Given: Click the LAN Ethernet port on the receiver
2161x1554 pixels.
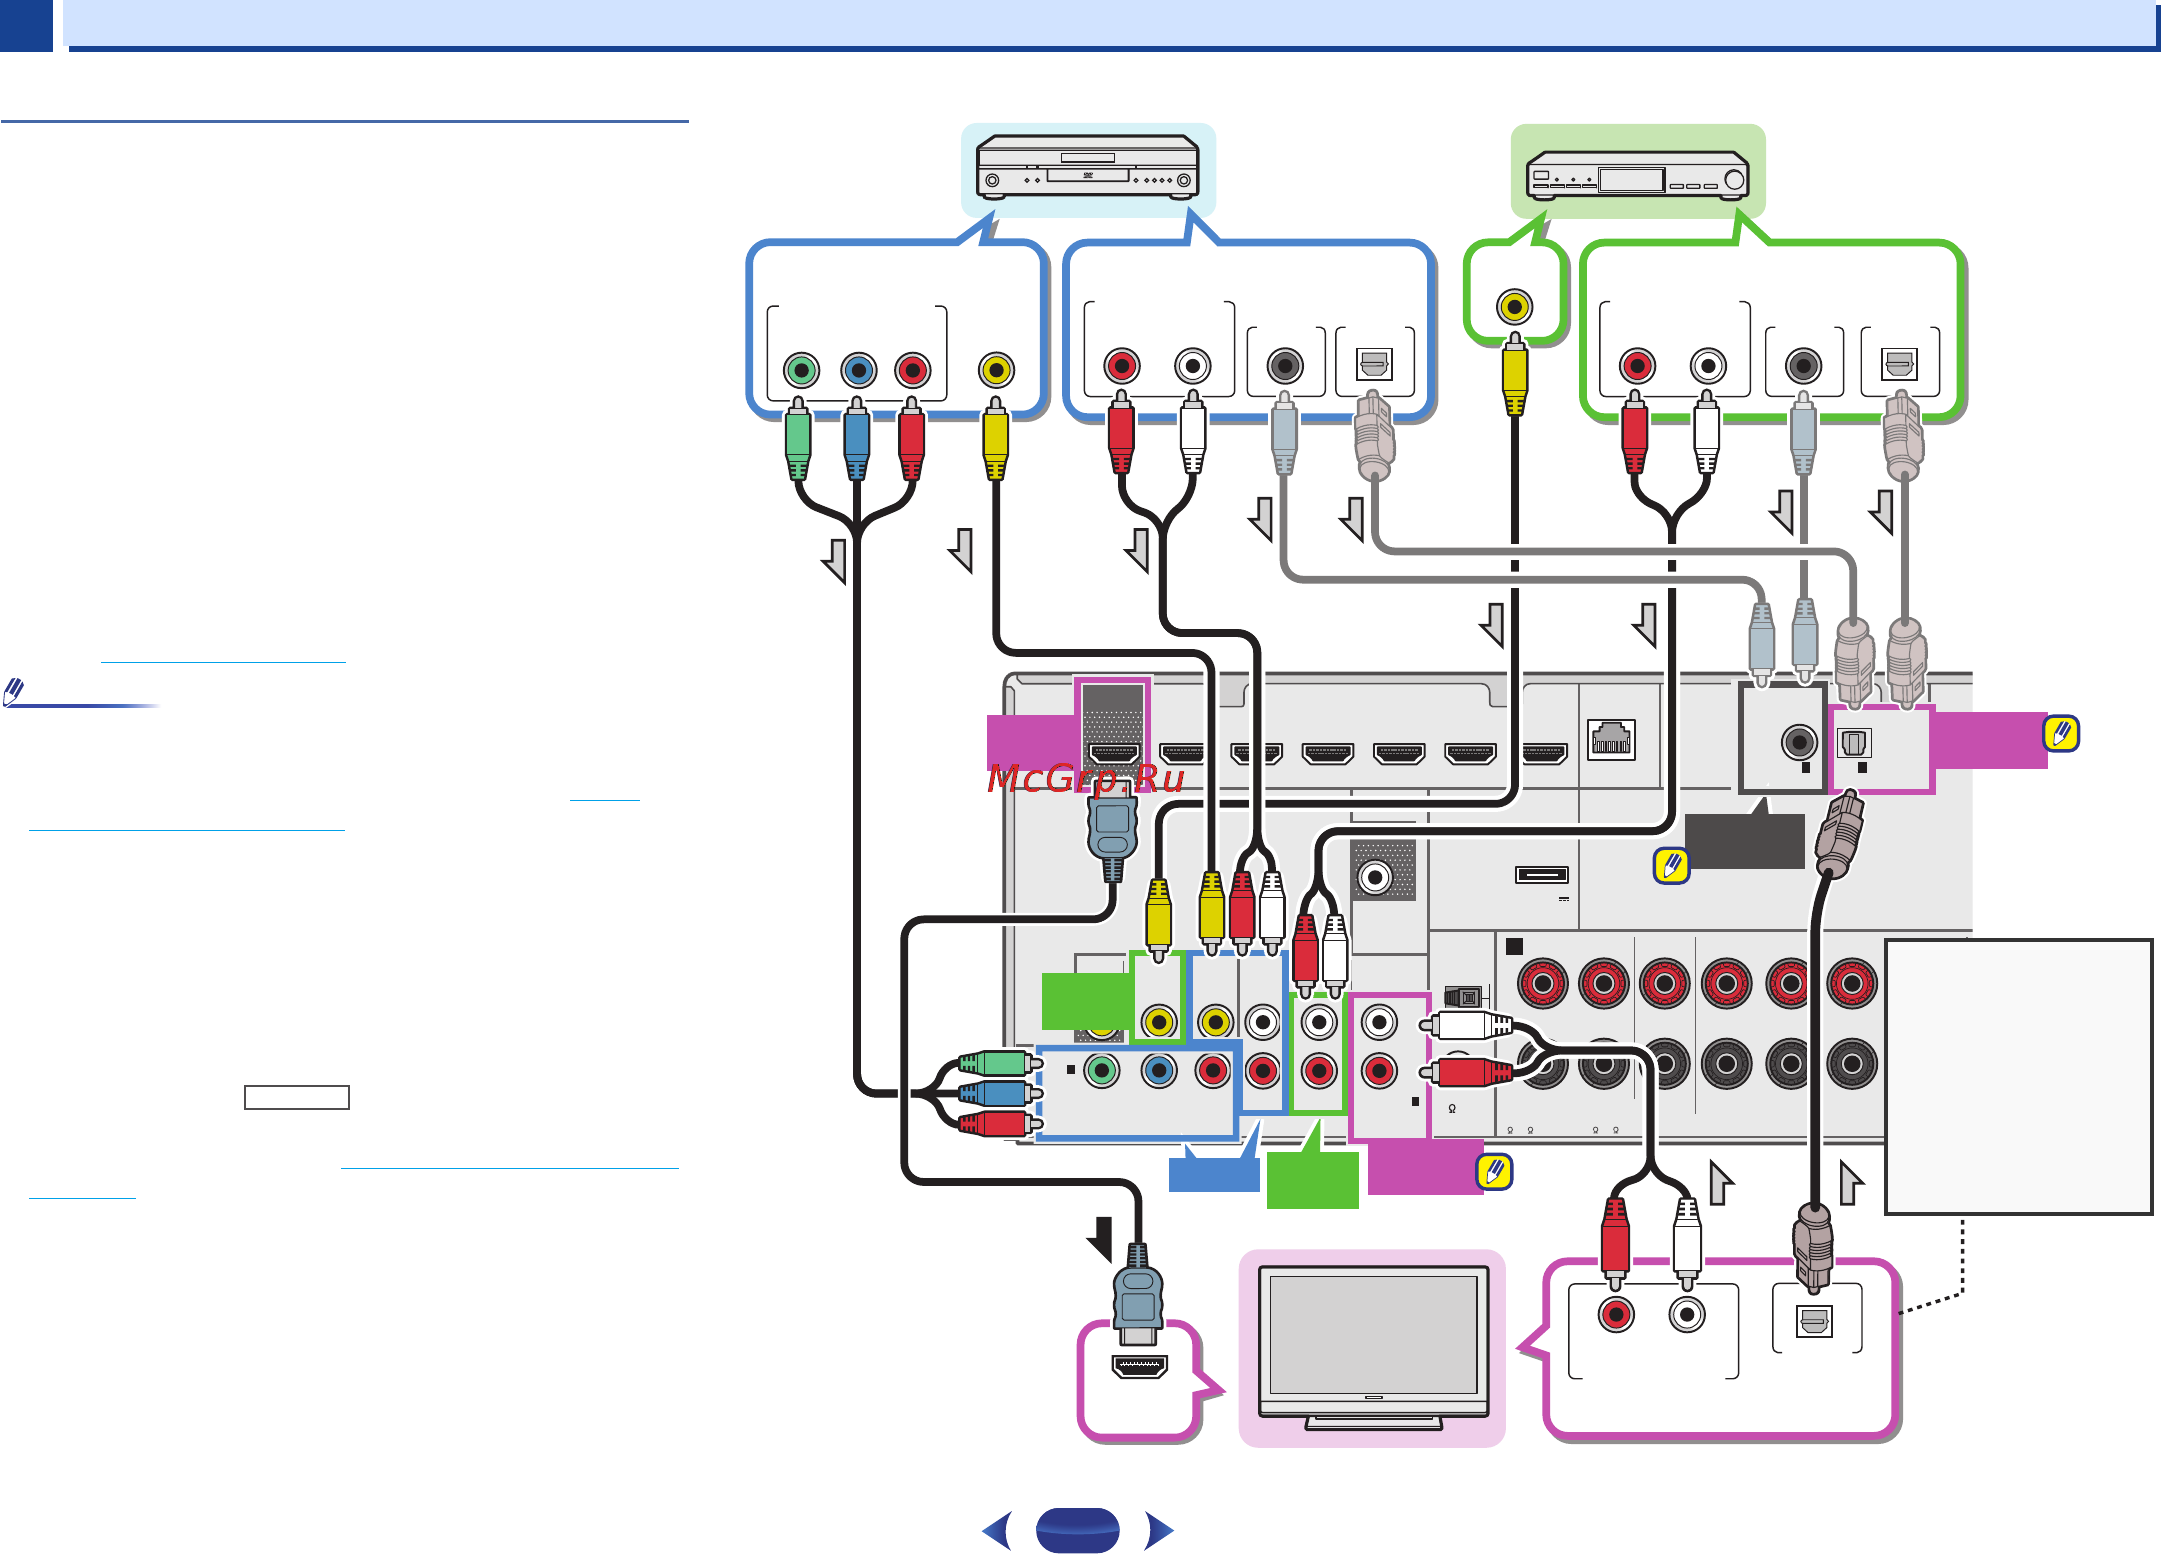Looking at the screenshot, I should pyautogui.click(x=1612, y=740).
